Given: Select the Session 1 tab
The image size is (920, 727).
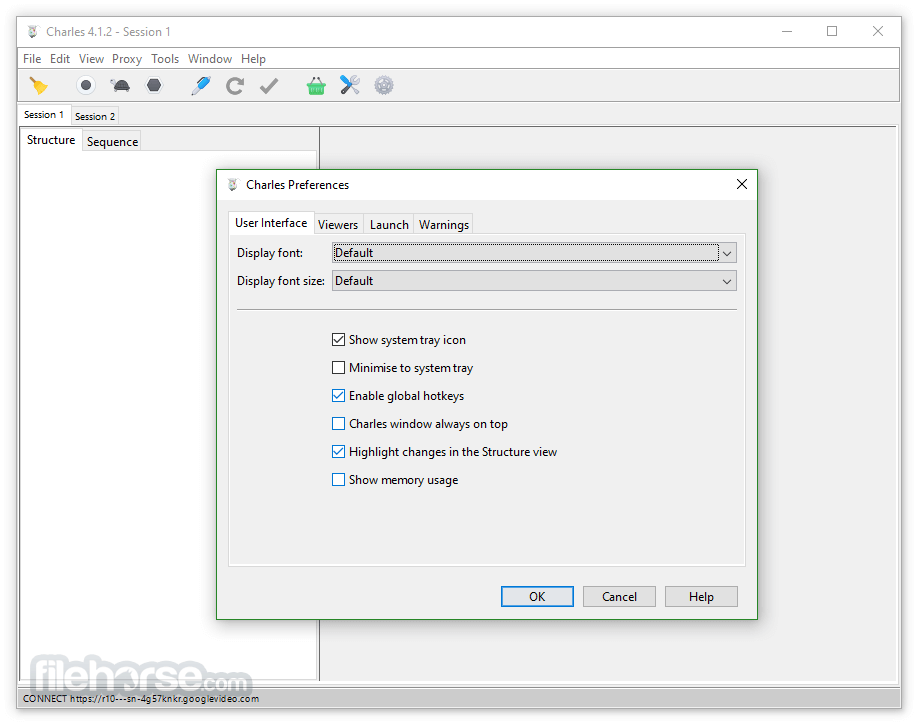Looking at the screenshot, I should tap(44, 114).
